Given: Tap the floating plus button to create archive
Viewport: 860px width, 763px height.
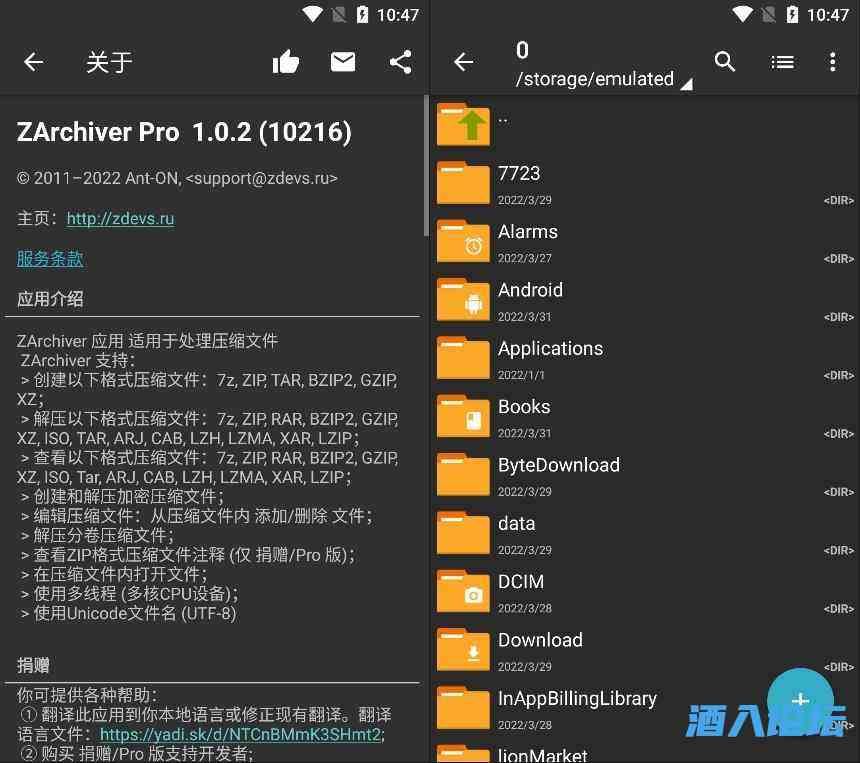Looking at the screenshot, I should [800, 701].
